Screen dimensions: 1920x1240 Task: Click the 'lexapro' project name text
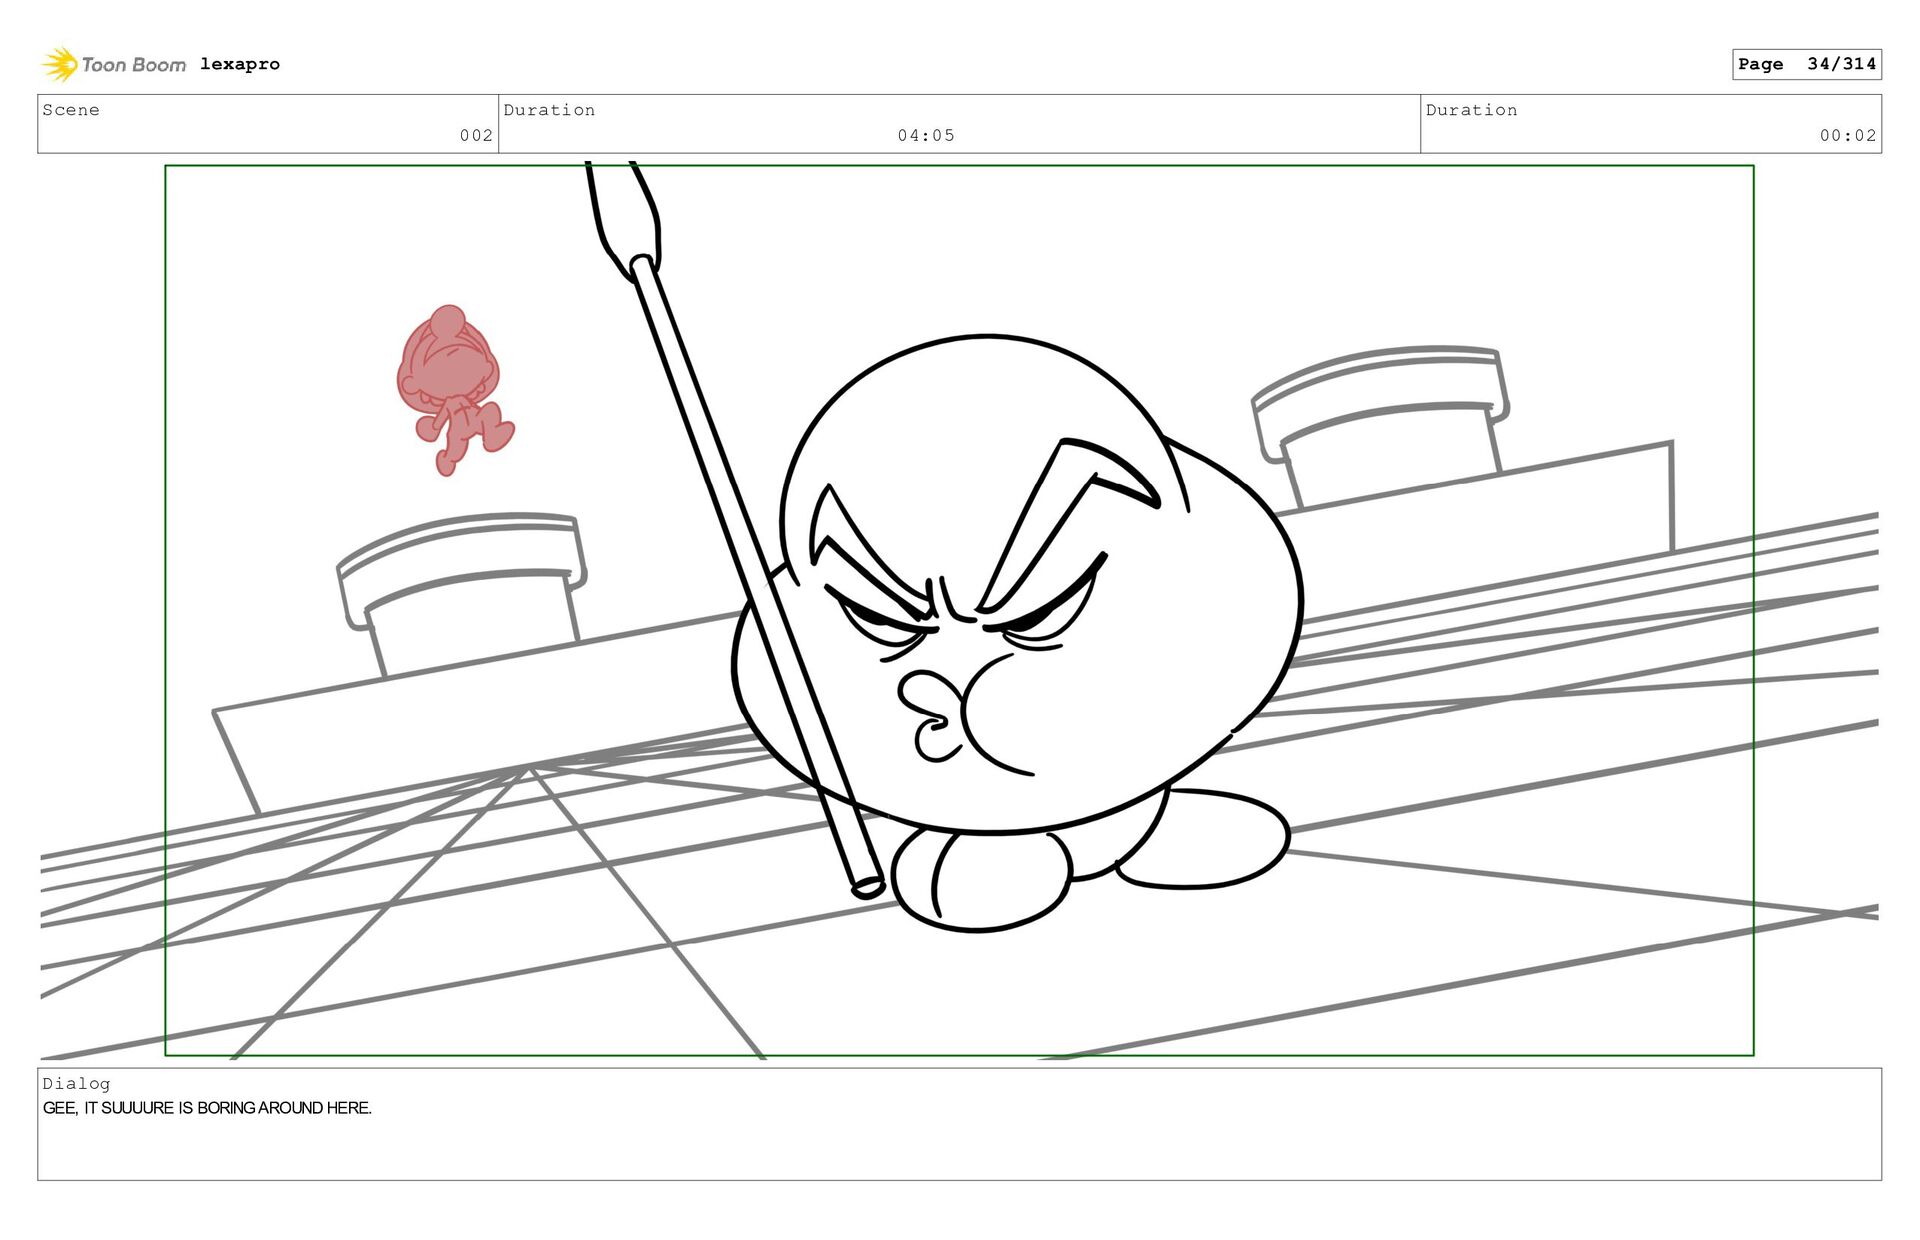pyautogui.click(x=240, y=64)
